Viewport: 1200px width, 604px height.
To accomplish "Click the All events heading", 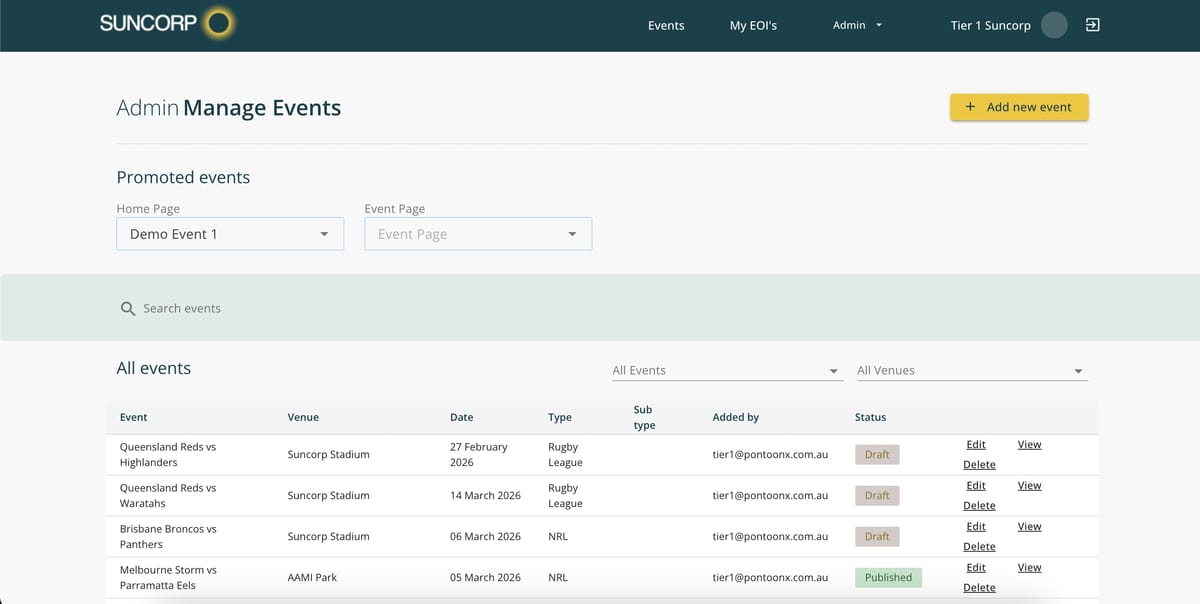I will click(154, 368).
